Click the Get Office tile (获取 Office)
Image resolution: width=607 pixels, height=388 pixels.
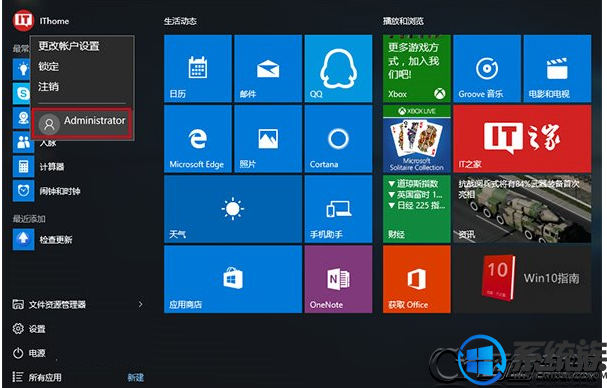pyautogui.click(x=417, y=279)
